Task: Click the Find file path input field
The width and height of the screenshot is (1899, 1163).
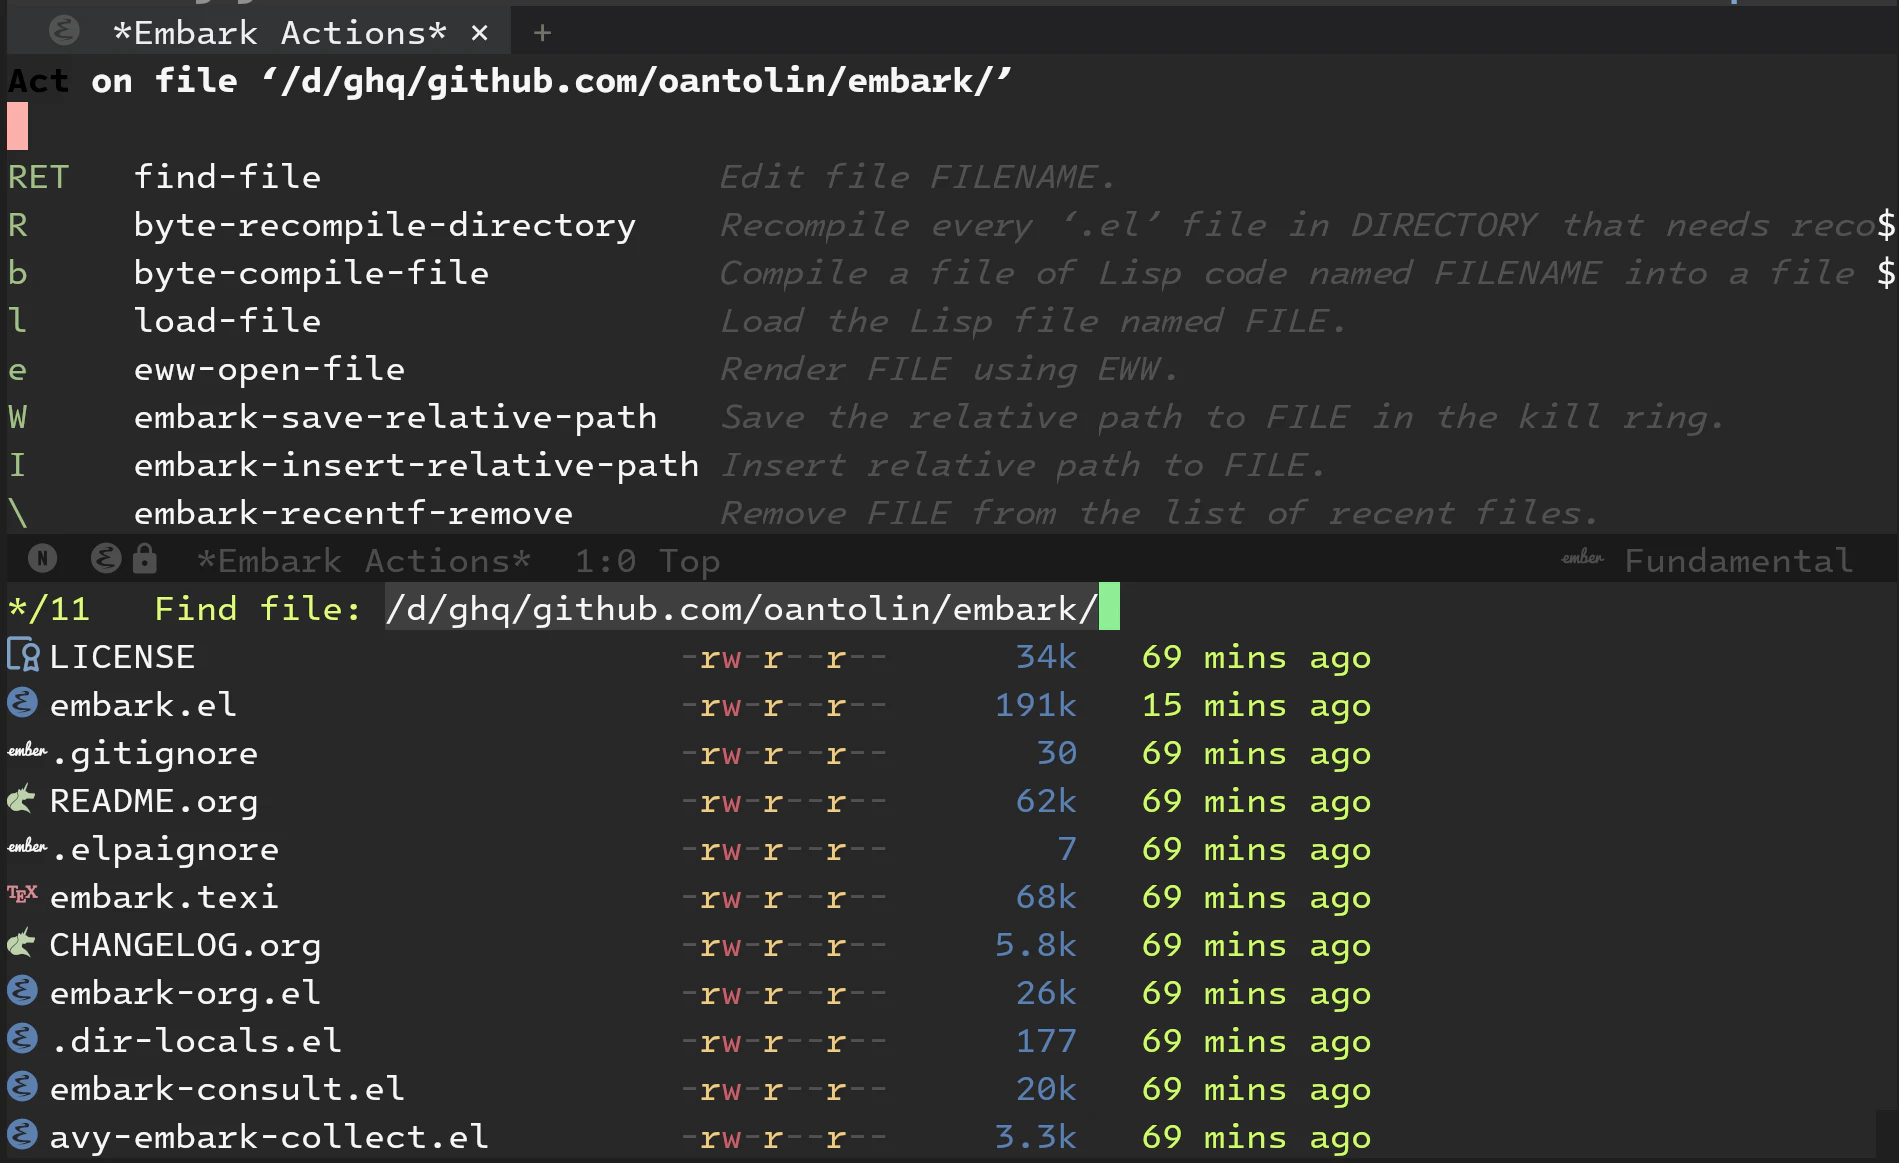Action: pyautogui.click(x=752, y=608)
